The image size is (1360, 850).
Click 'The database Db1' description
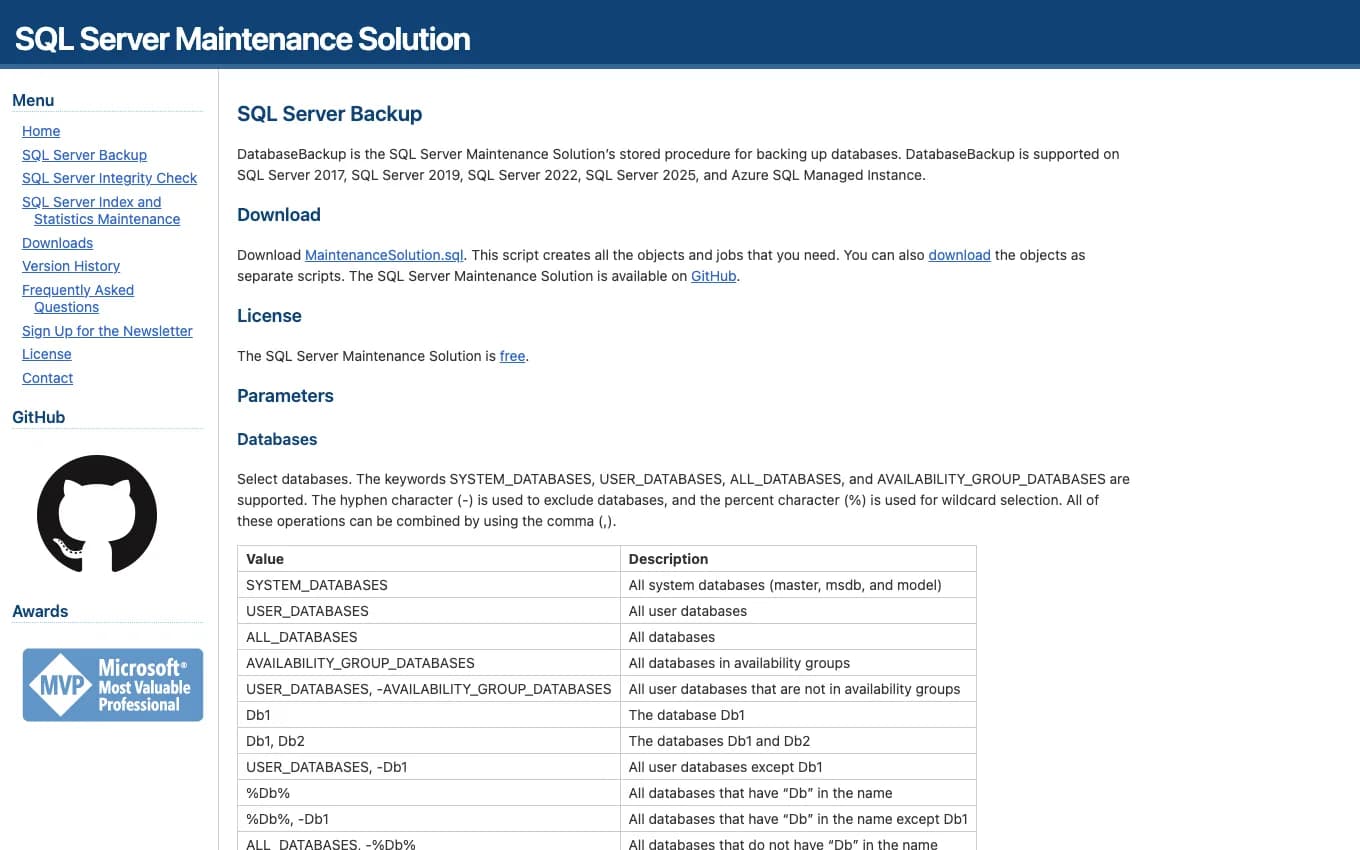click(x=798, y=715)
